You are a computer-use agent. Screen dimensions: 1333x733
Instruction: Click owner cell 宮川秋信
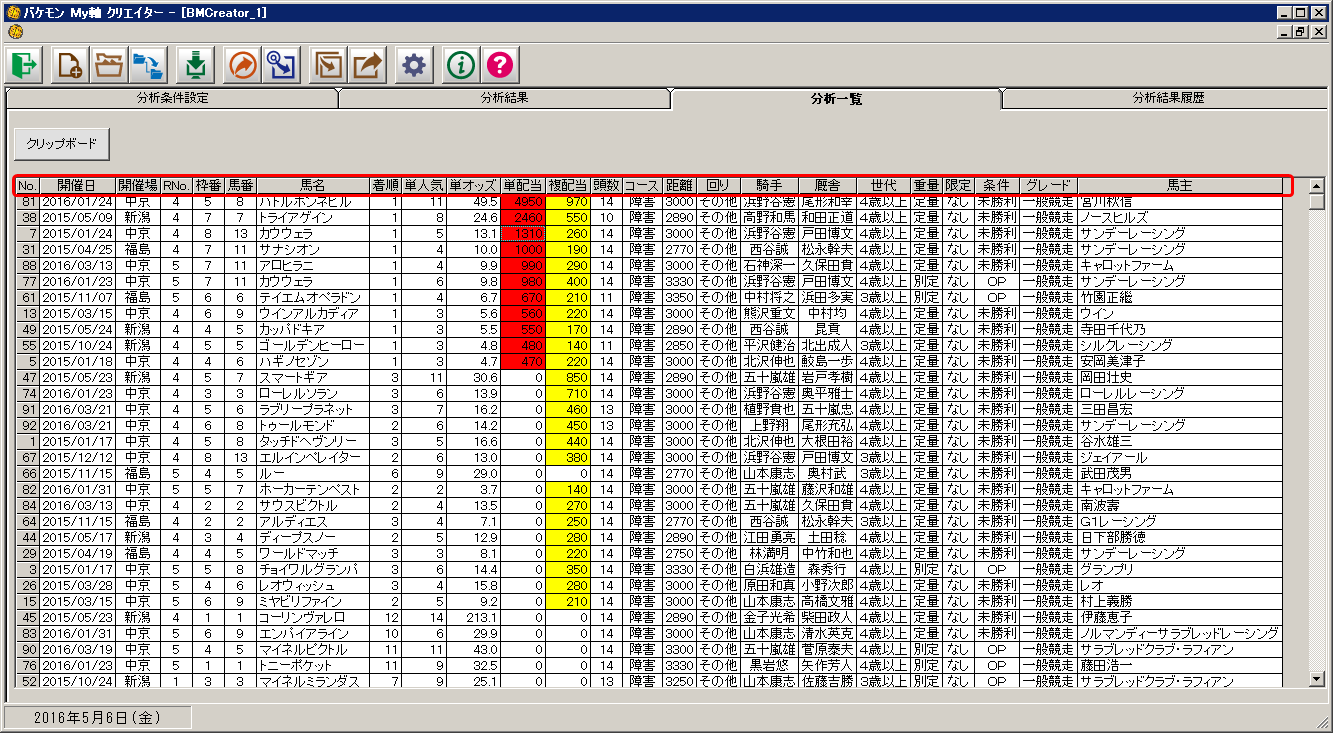(x=1179, y=201)
